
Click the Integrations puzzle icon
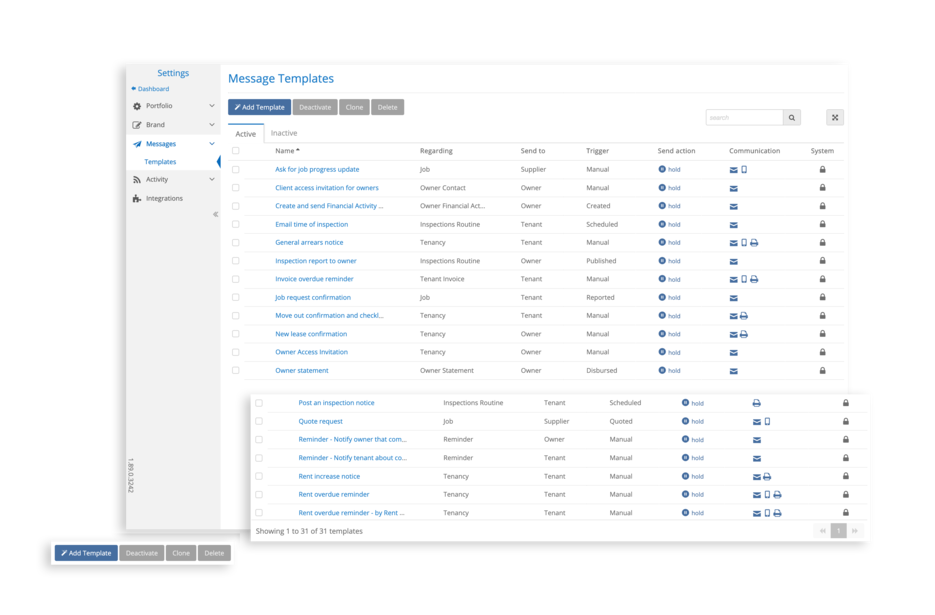137,199
